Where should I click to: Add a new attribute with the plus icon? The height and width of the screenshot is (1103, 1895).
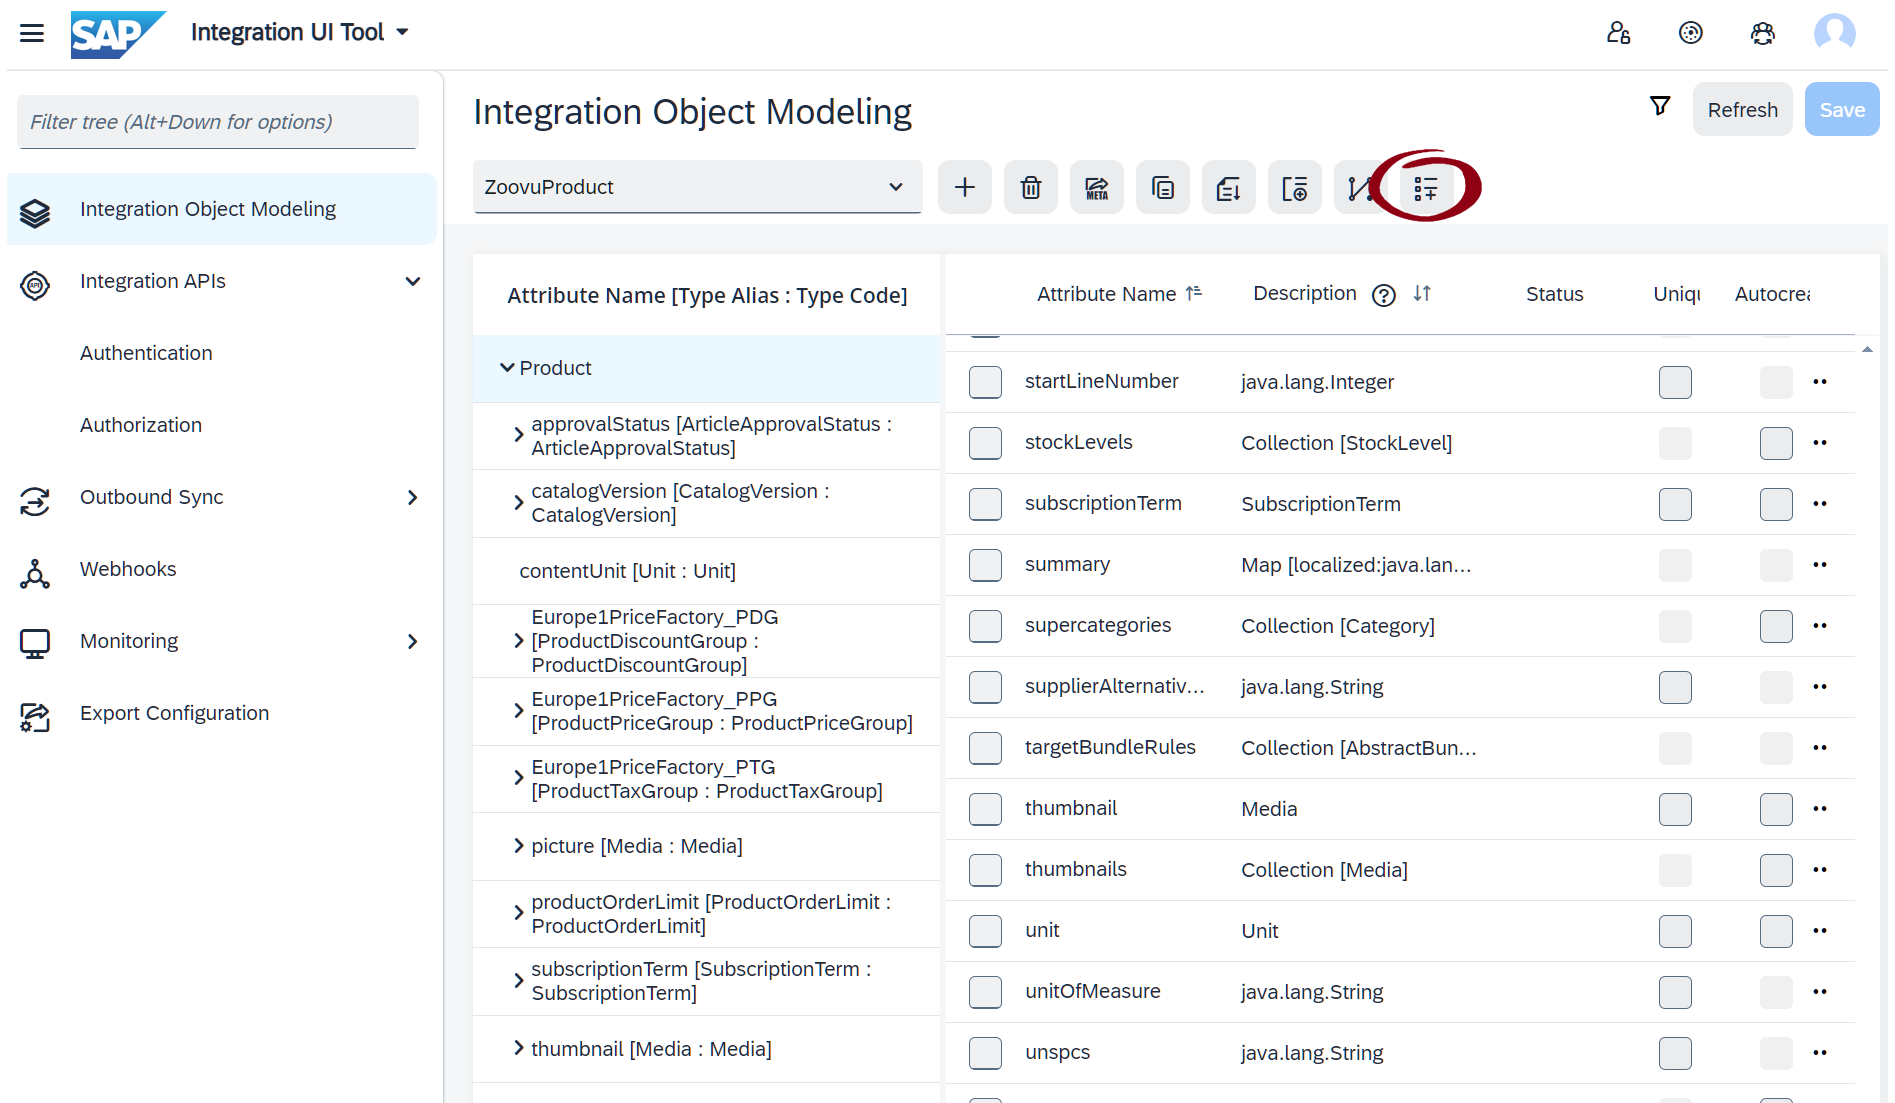(963, 187)
